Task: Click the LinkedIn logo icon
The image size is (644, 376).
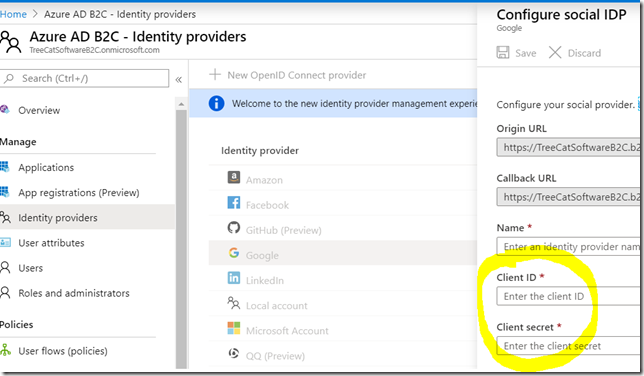Action: pos(234,278)
